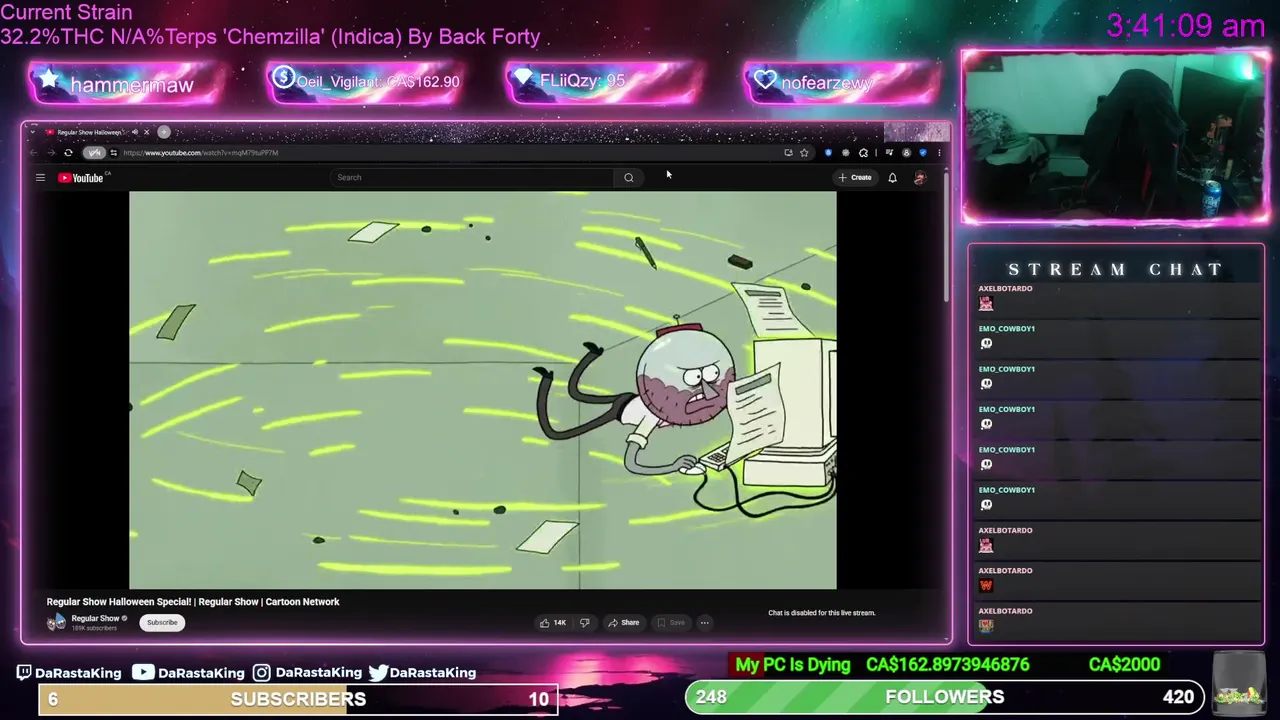Focus the YouTube search box

pos(473,178)
